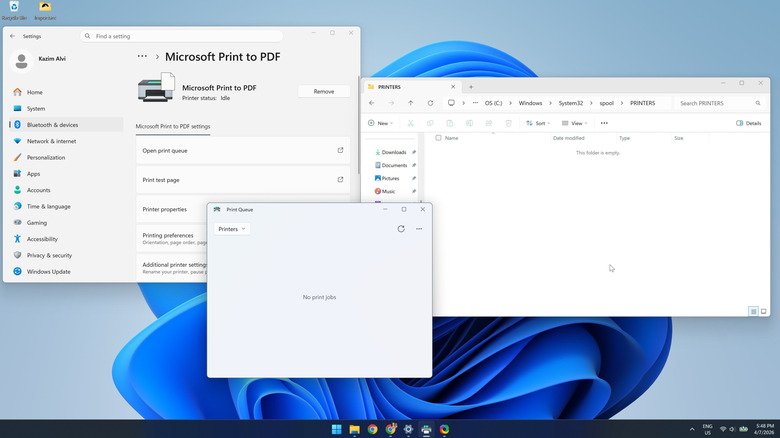Open Accounts in Settings sidebar
This screenshot has height=438, width=780.
click(x=66, y=190)
